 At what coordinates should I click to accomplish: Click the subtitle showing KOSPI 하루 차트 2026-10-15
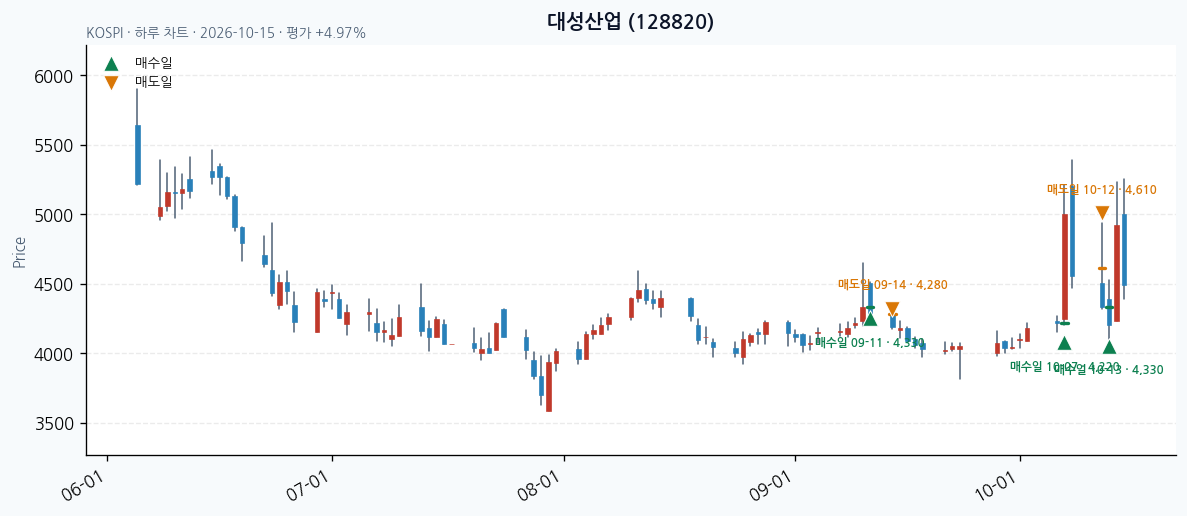226,33
